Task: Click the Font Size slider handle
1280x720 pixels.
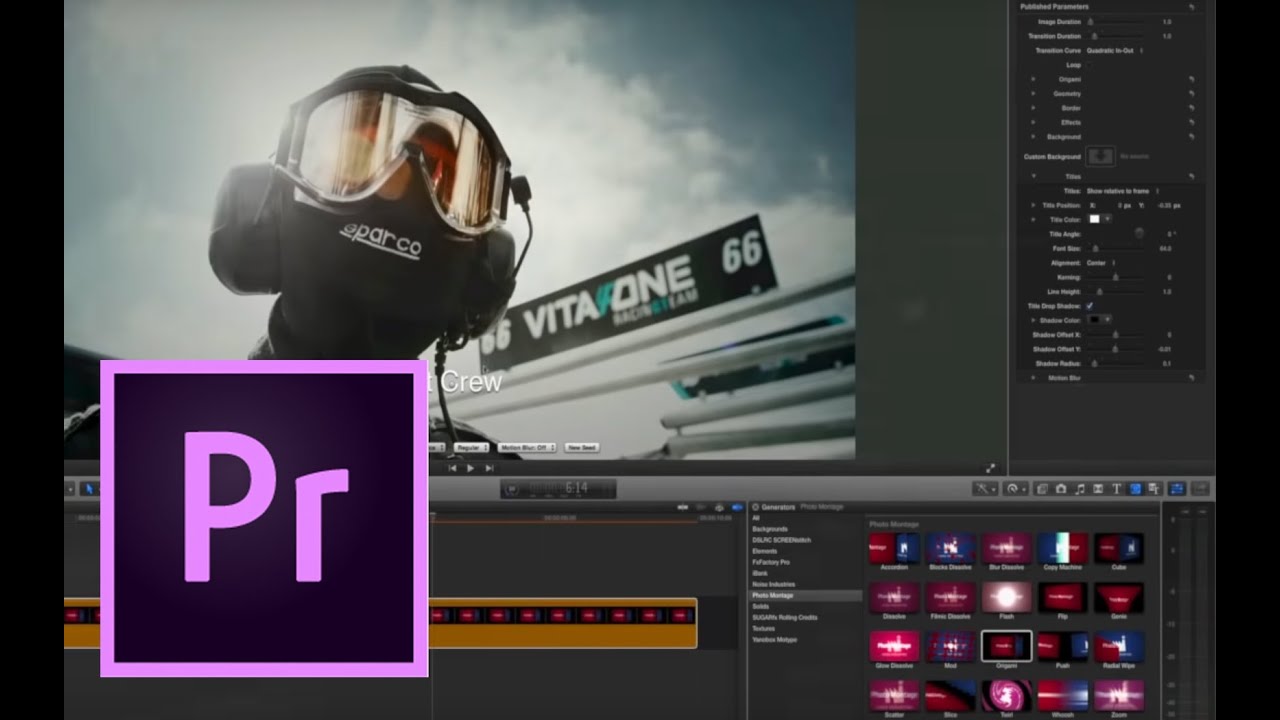Action: (1095, 248)
